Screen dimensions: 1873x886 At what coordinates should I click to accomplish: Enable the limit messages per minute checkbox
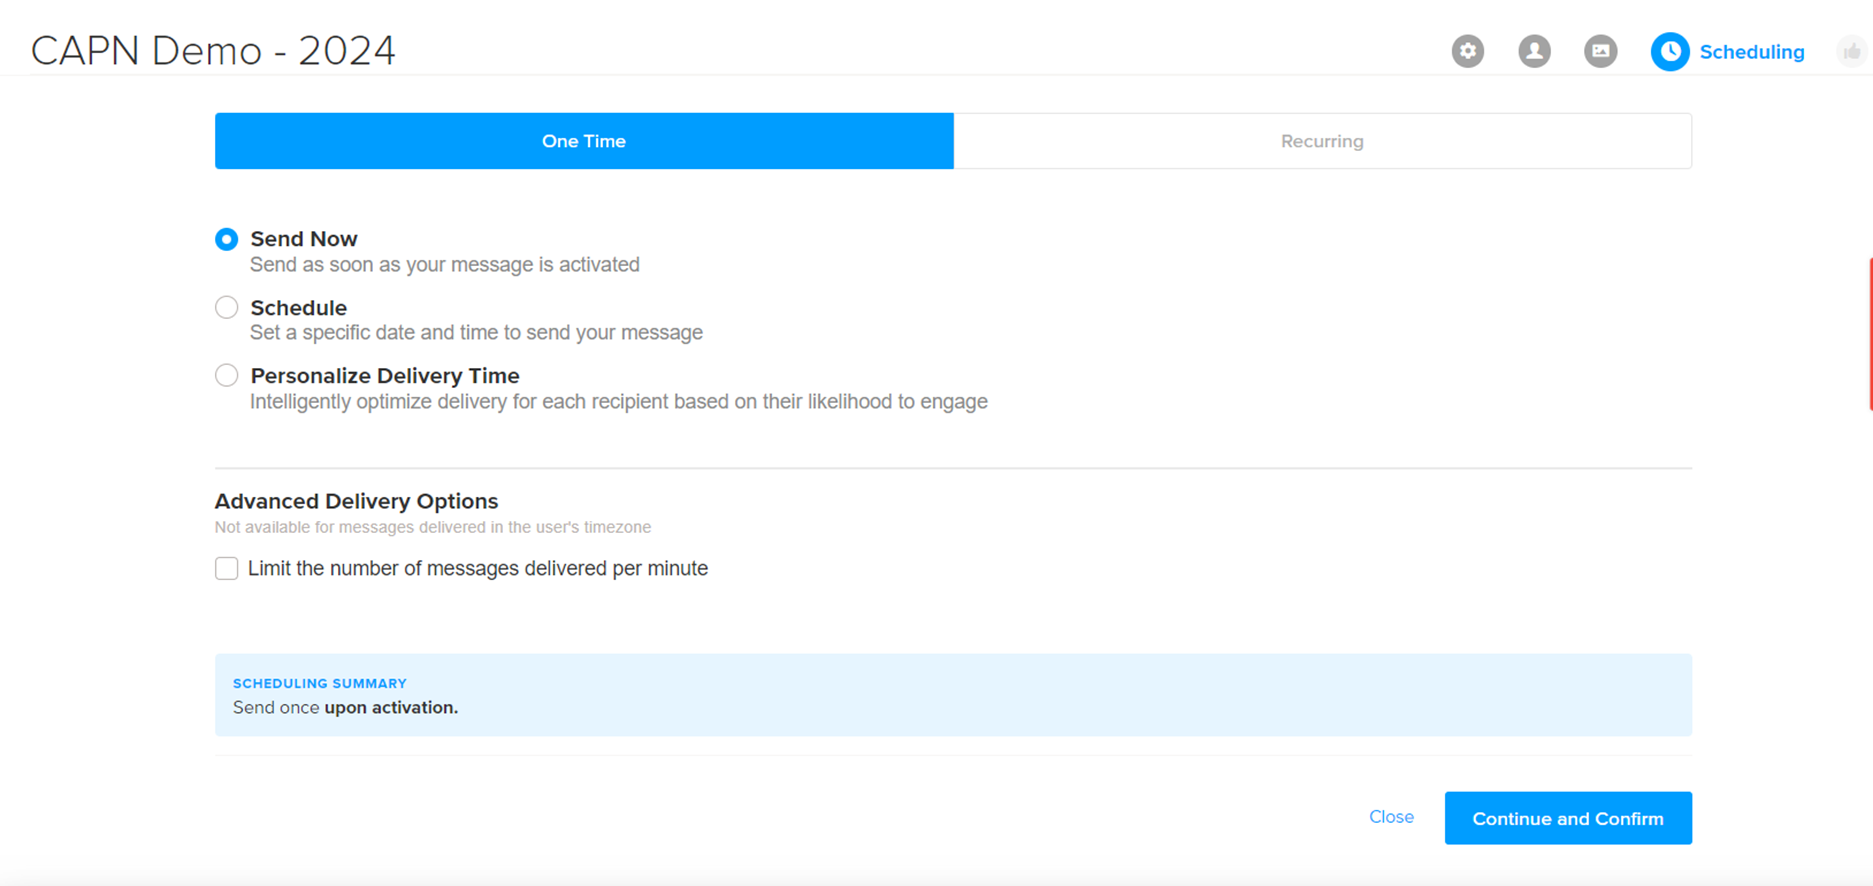tap(227, 568)
